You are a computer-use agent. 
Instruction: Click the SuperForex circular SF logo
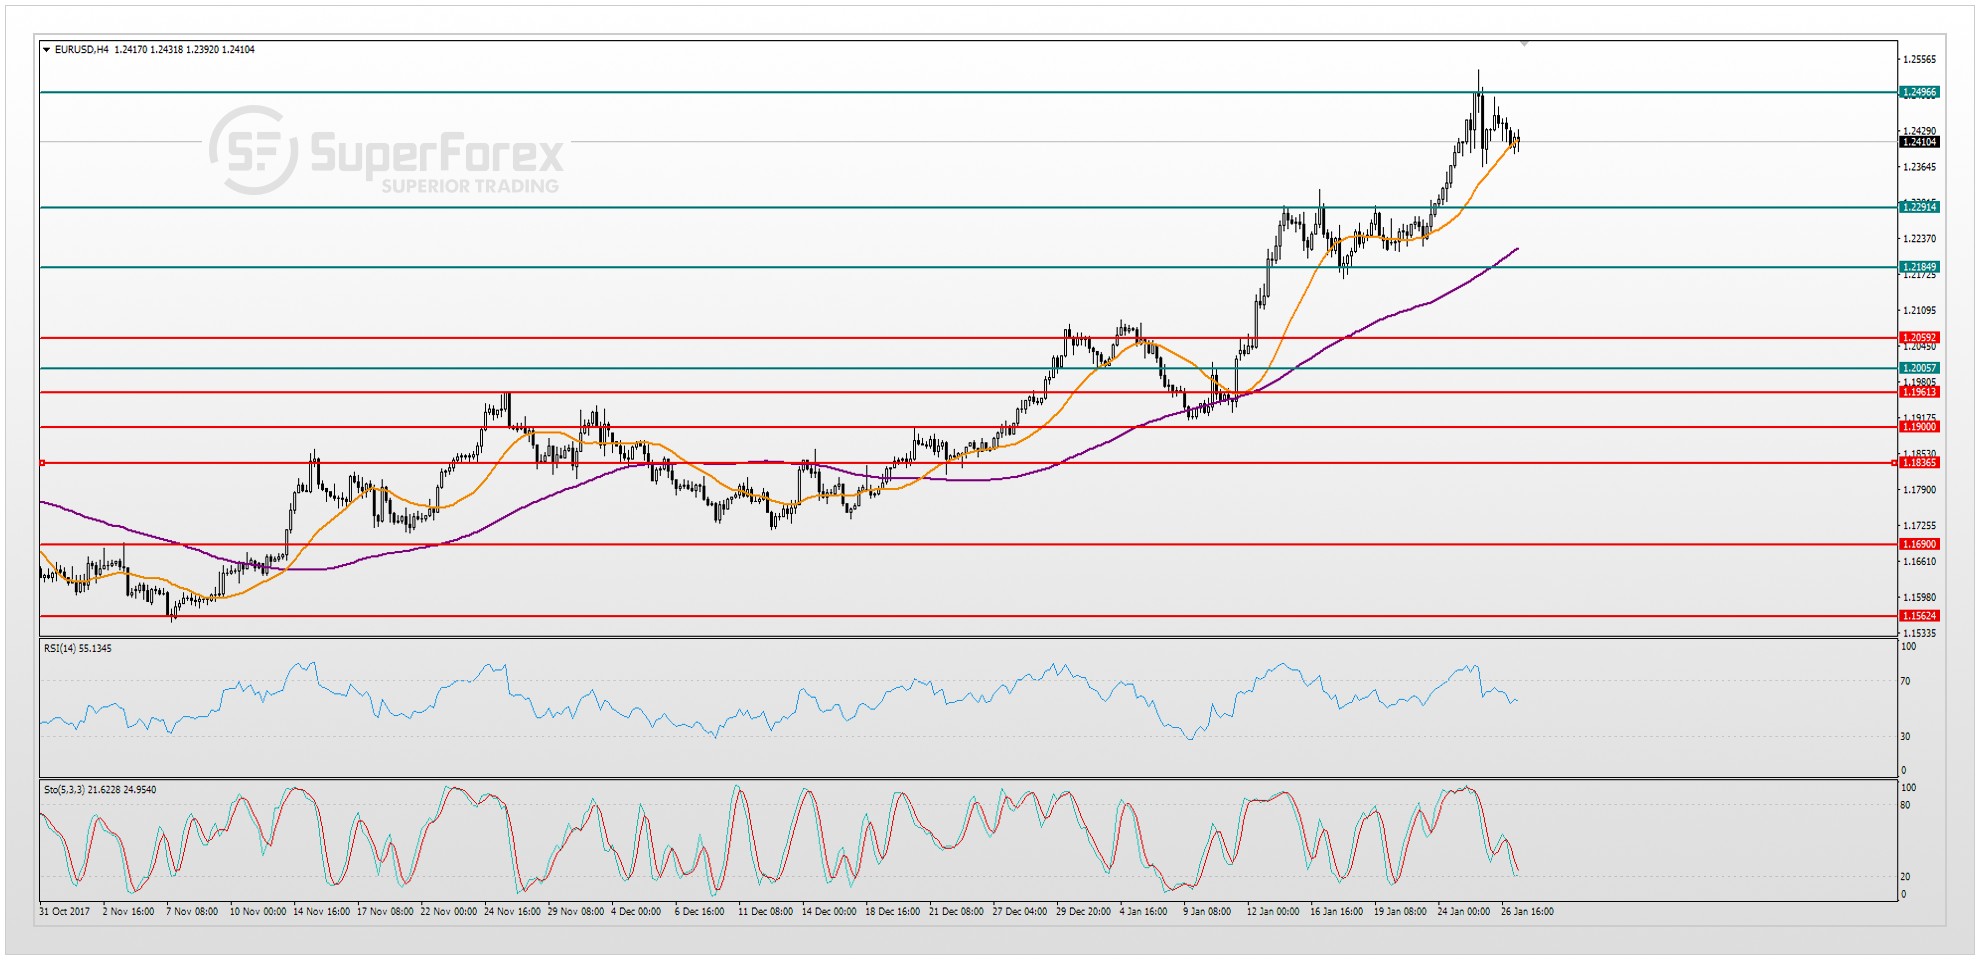coord(253,151)
